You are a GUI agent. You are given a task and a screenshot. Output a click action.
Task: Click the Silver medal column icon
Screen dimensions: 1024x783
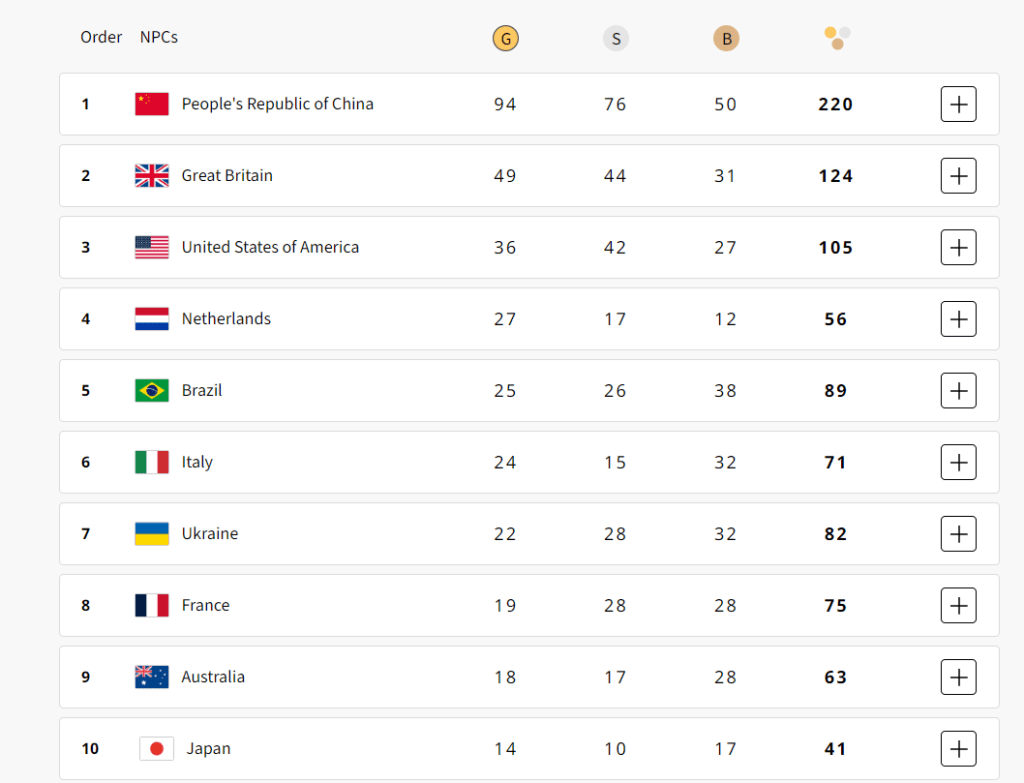pyautogui.click(x=616, y=39)
